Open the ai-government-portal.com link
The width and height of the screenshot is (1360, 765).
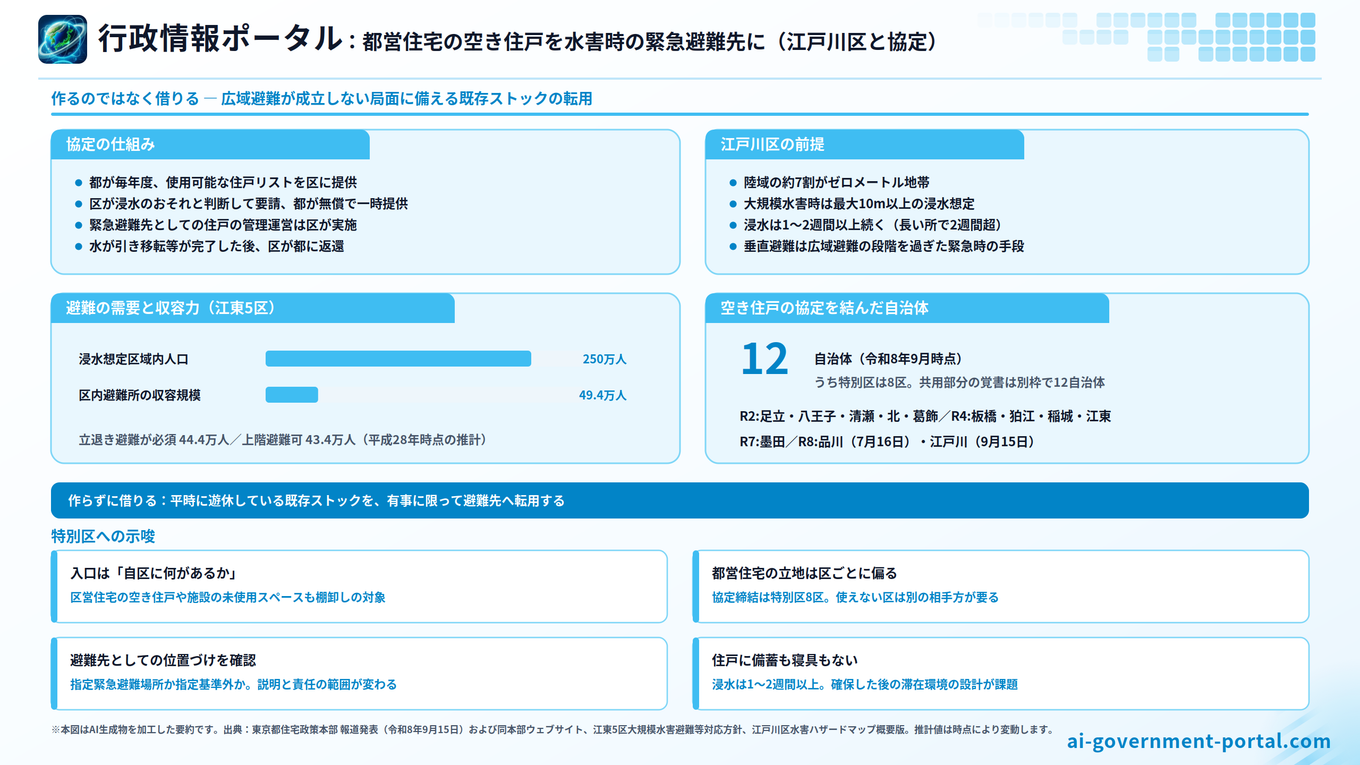point(1199,741)
